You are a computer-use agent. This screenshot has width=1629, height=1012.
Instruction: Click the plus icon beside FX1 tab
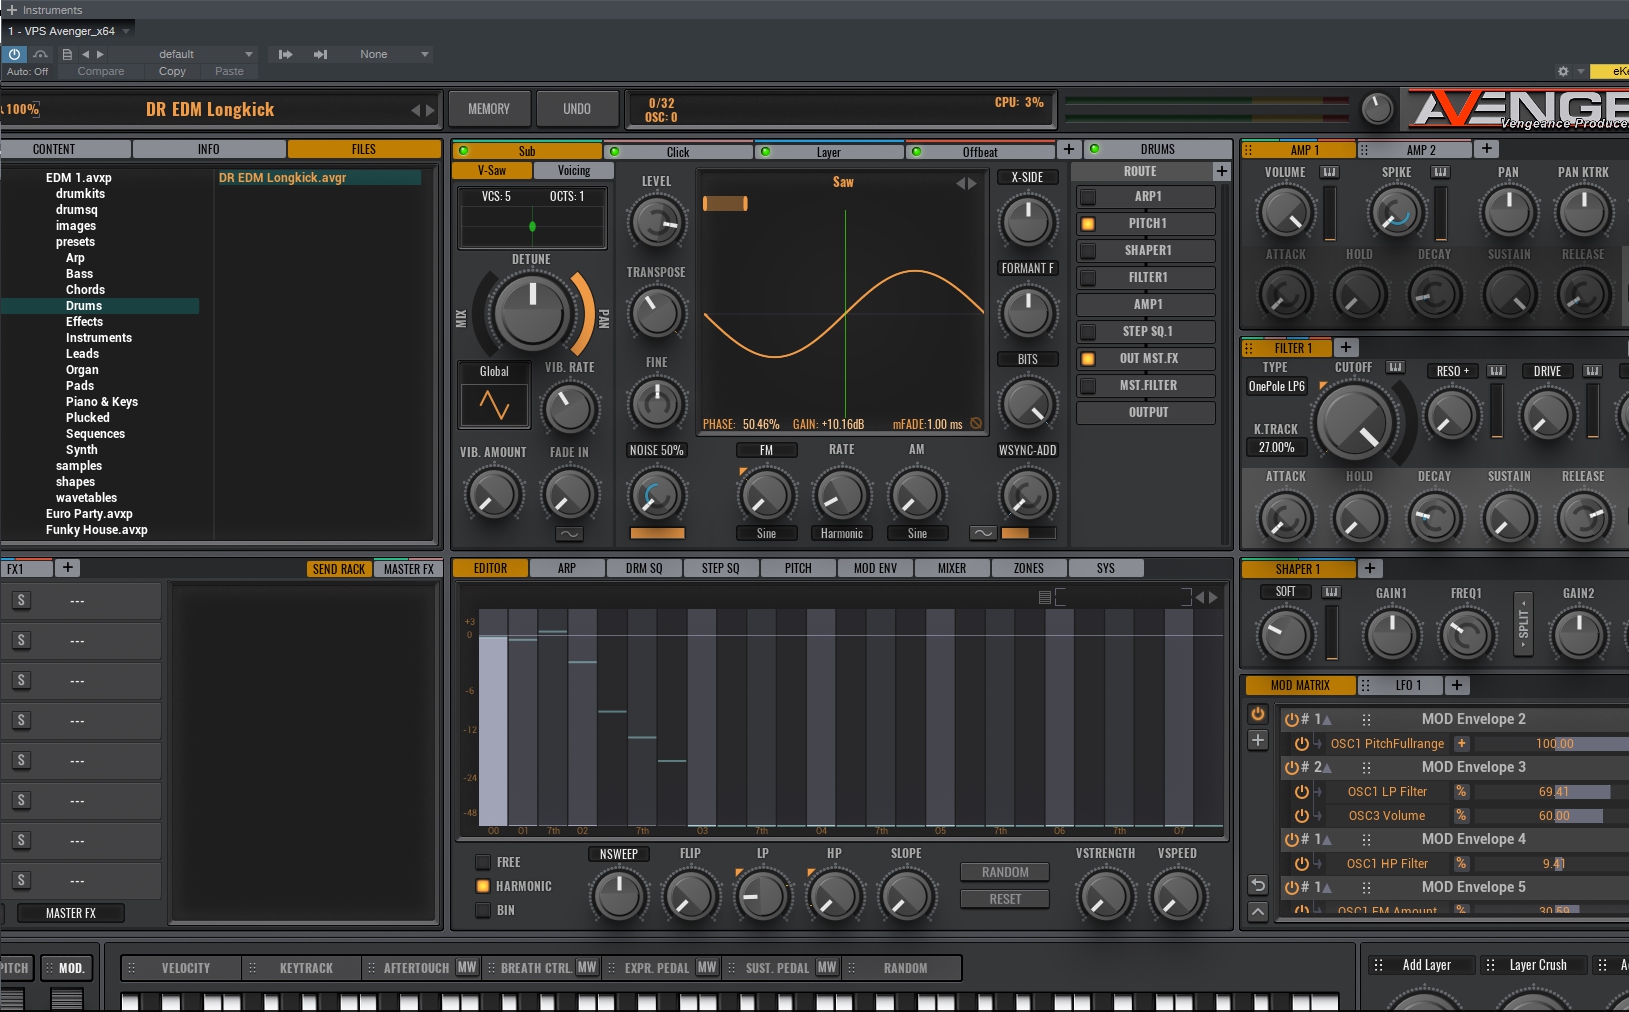67,568
